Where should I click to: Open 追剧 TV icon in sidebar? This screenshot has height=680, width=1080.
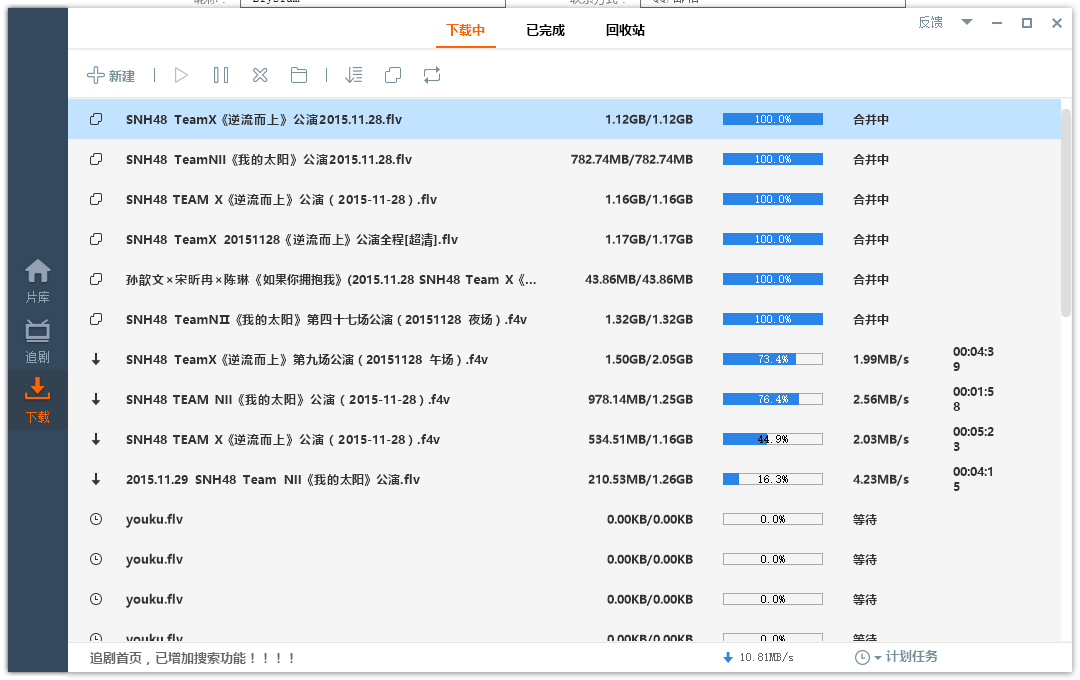pyautogui.click(x=38, y=342)
